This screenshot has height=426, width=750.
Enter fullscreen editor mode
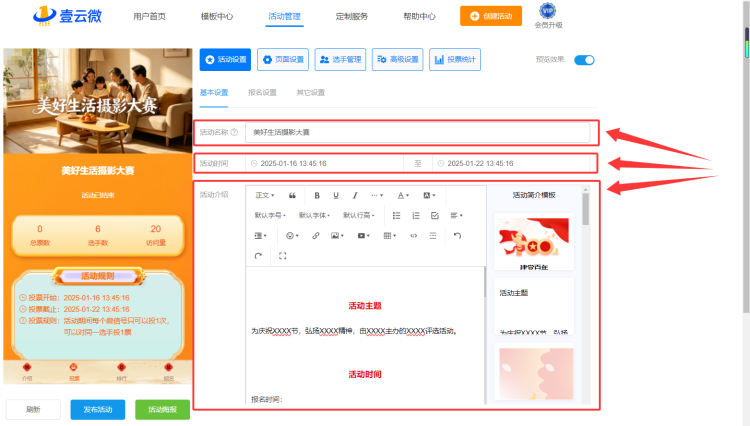pyautogui.click(x=283, y=256)
